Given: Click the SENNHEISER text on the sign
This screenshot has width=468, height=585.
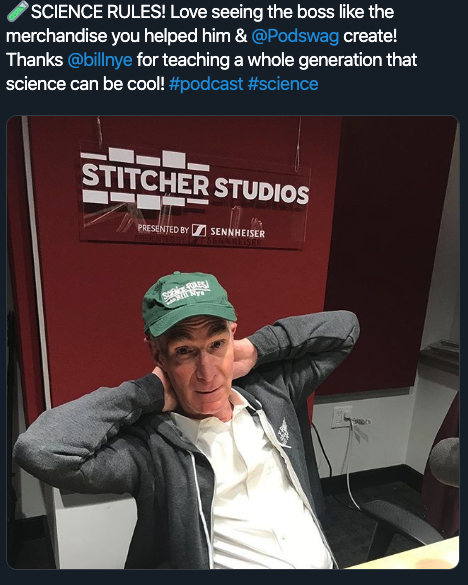Looking at the screenshot, I should (x=238, y=232).
